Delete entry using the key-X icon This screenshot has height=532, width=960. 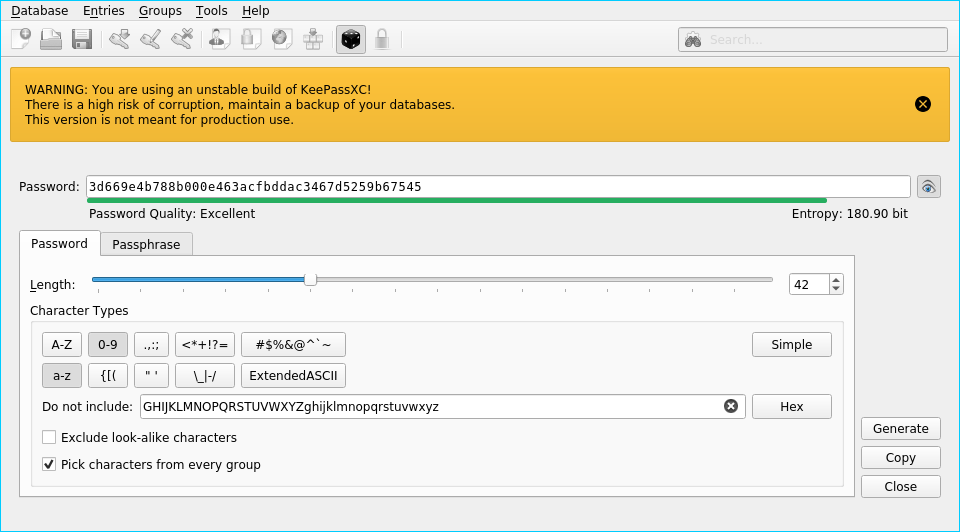click(182, 39)
